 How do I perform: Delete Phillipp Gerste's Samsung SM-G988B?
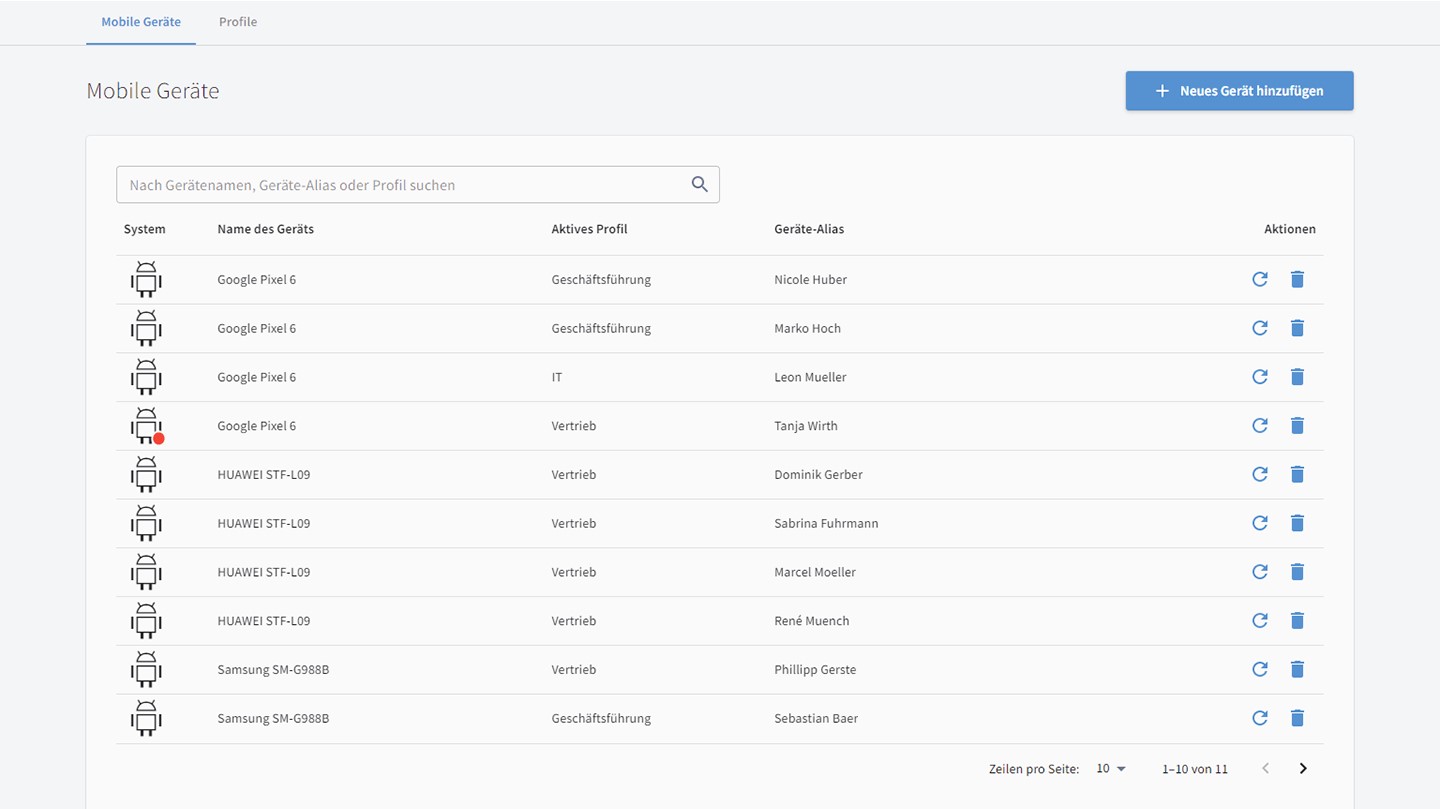pos(1297,669)
